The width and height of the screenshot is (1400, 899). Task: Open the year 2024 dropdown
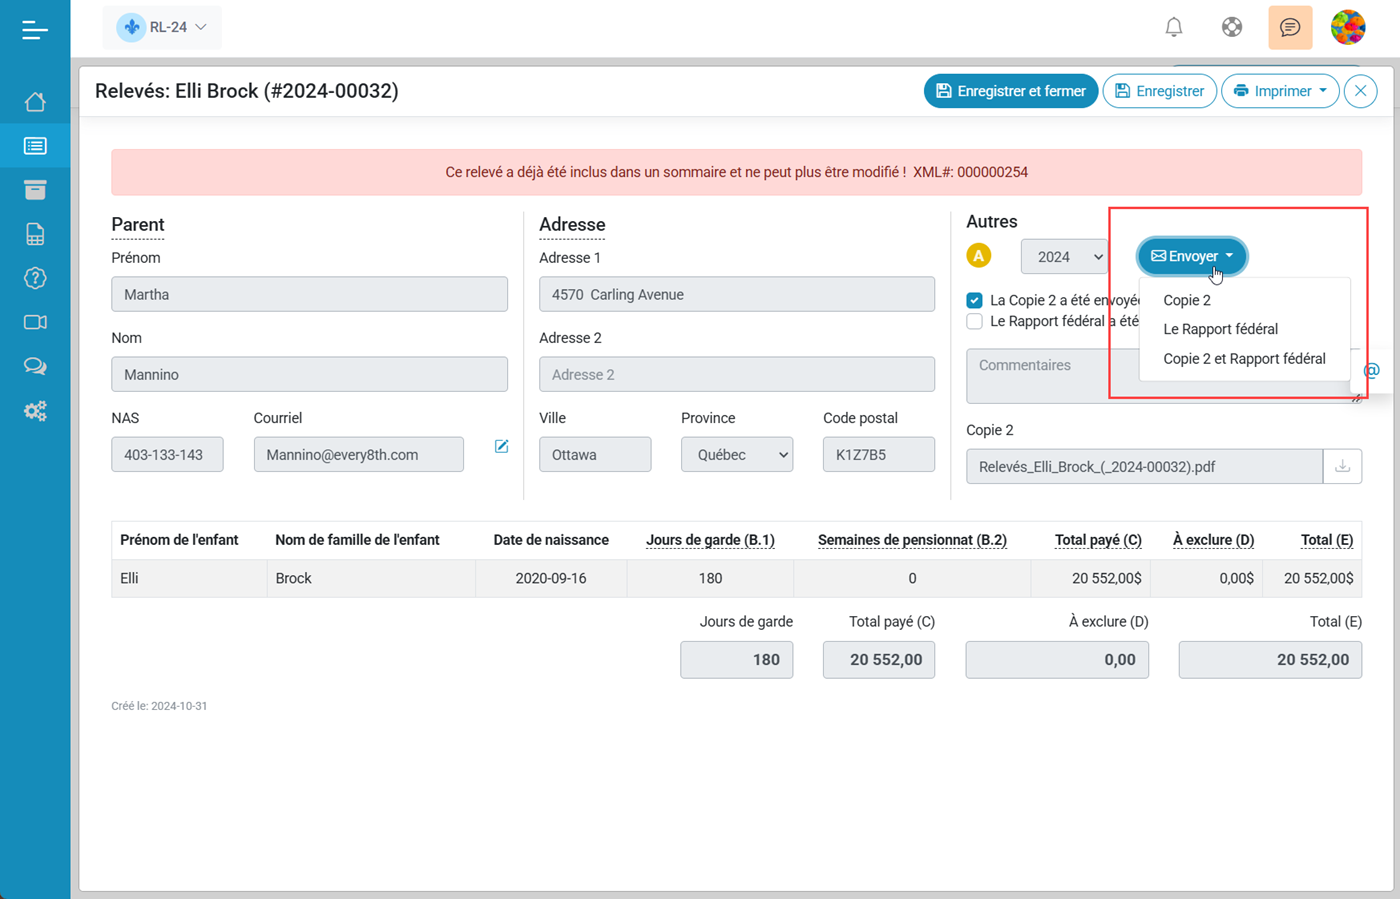(x=1064, y=256)
